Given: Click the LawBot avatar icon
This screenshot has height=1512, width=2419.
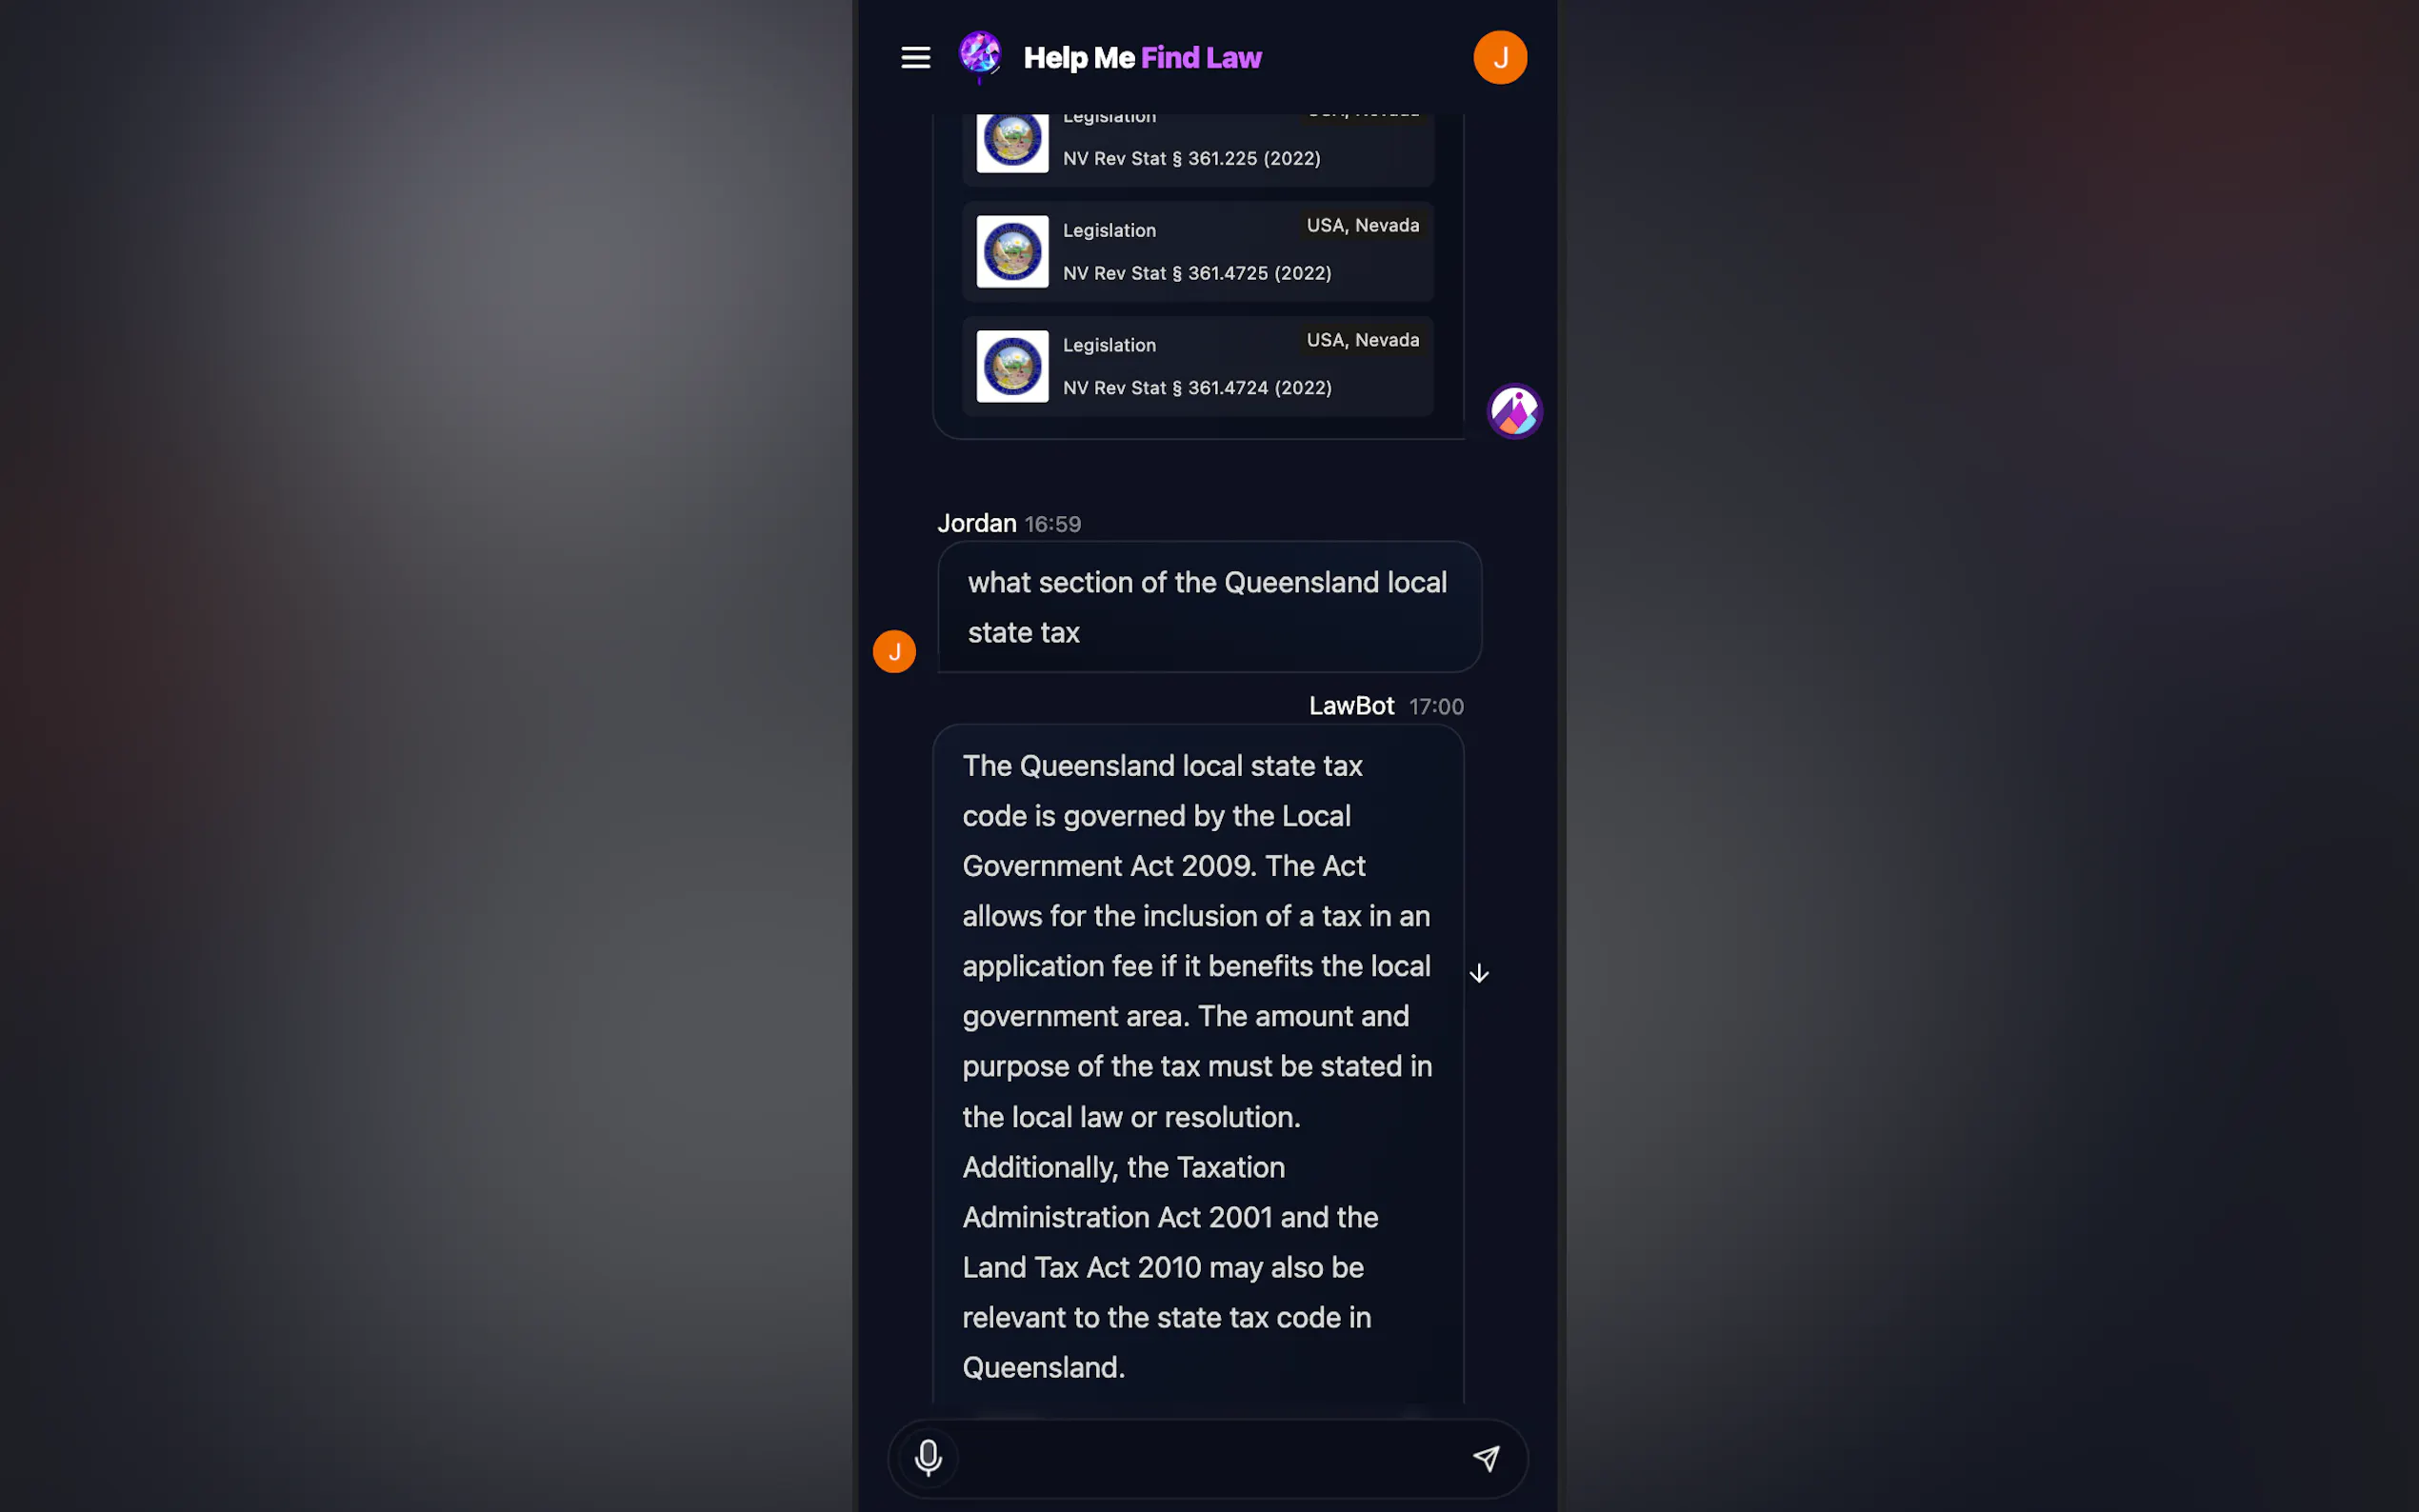Looking at the screenshot, I should 1514,411.
